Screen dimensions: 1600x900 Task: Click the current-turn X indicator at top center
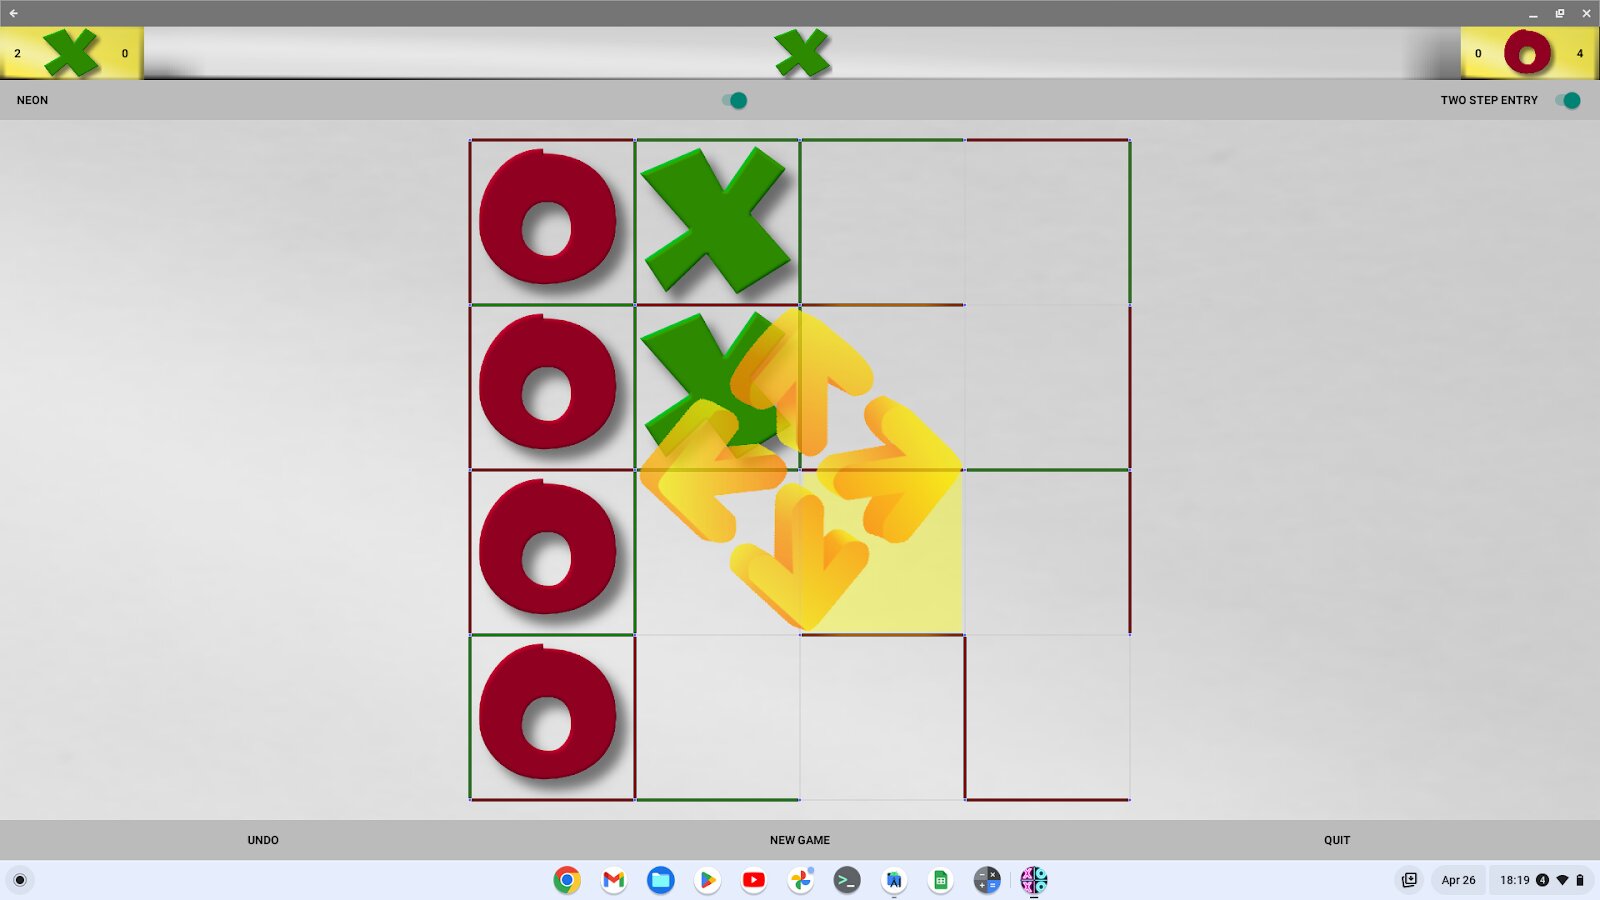(802, 53)
